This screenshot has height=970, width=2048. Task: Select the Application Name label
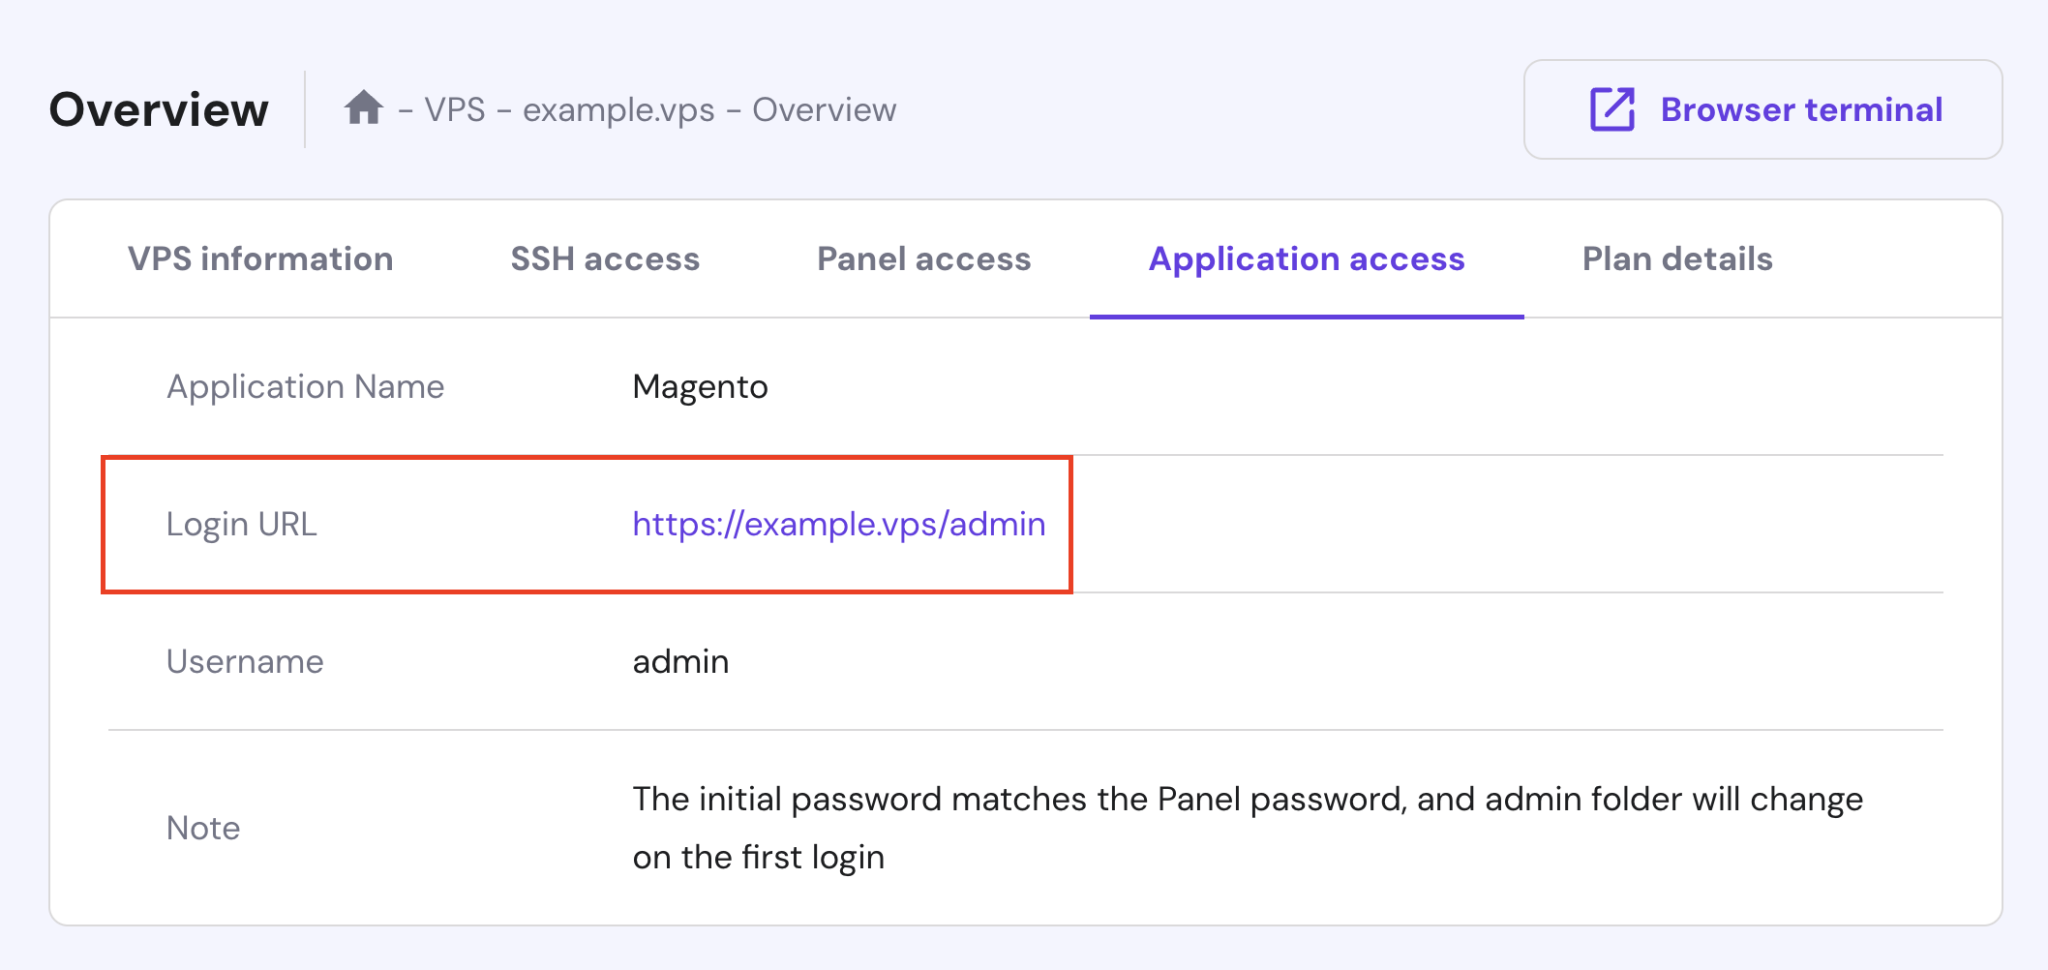point(306,386)
